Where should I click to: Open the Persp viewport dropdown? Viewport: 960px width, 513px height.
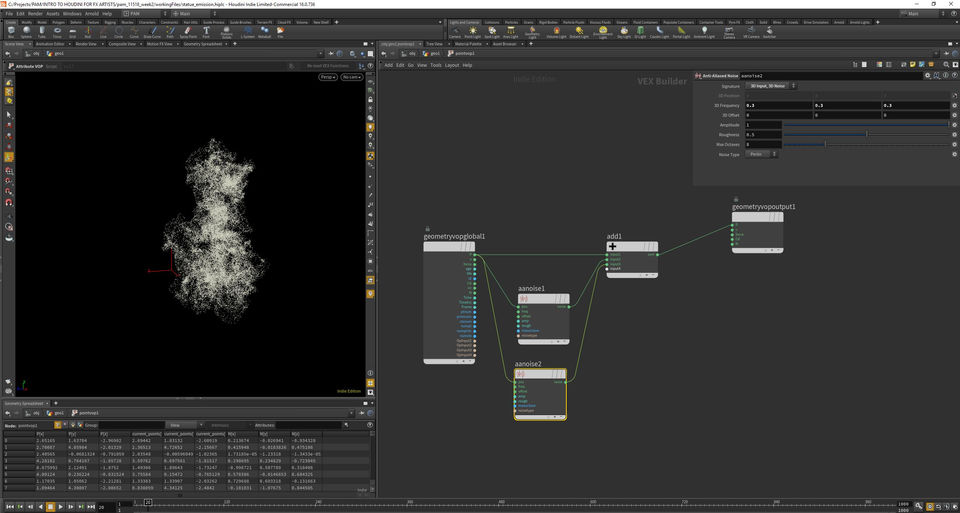click(x=328, y=77)
